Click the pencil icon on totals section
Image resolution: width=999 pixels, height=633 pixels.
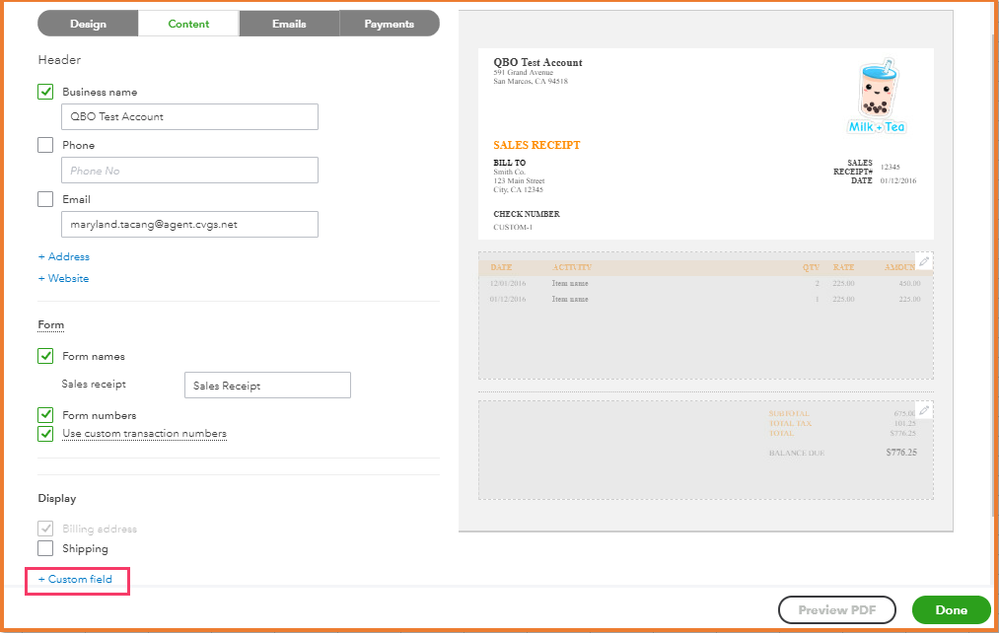[x=924, y=411]
